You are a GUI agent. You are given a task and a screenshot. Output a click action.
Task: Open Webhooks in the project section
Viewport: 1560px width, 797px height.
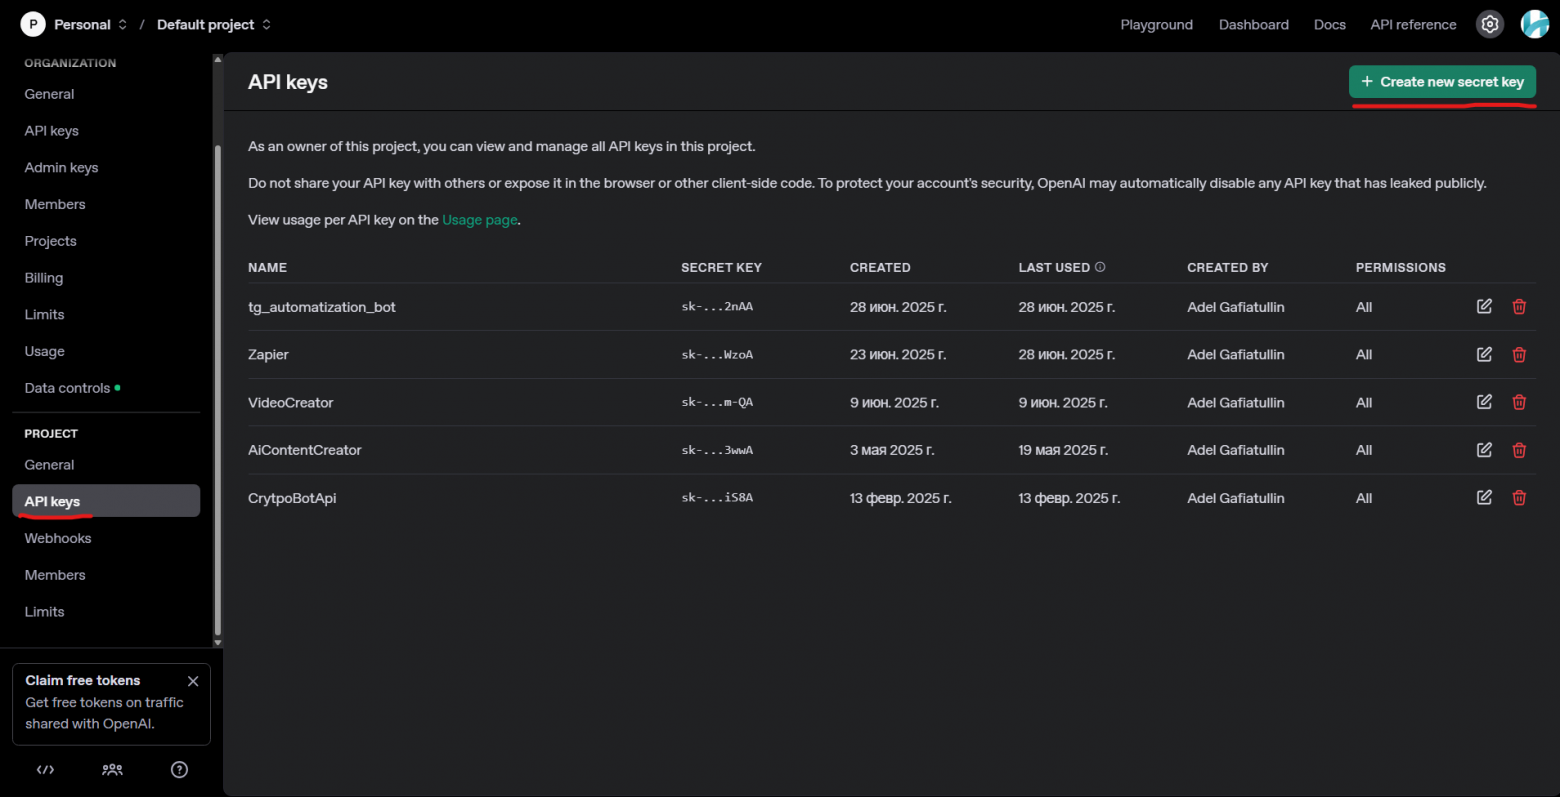(x=58, y=538)
